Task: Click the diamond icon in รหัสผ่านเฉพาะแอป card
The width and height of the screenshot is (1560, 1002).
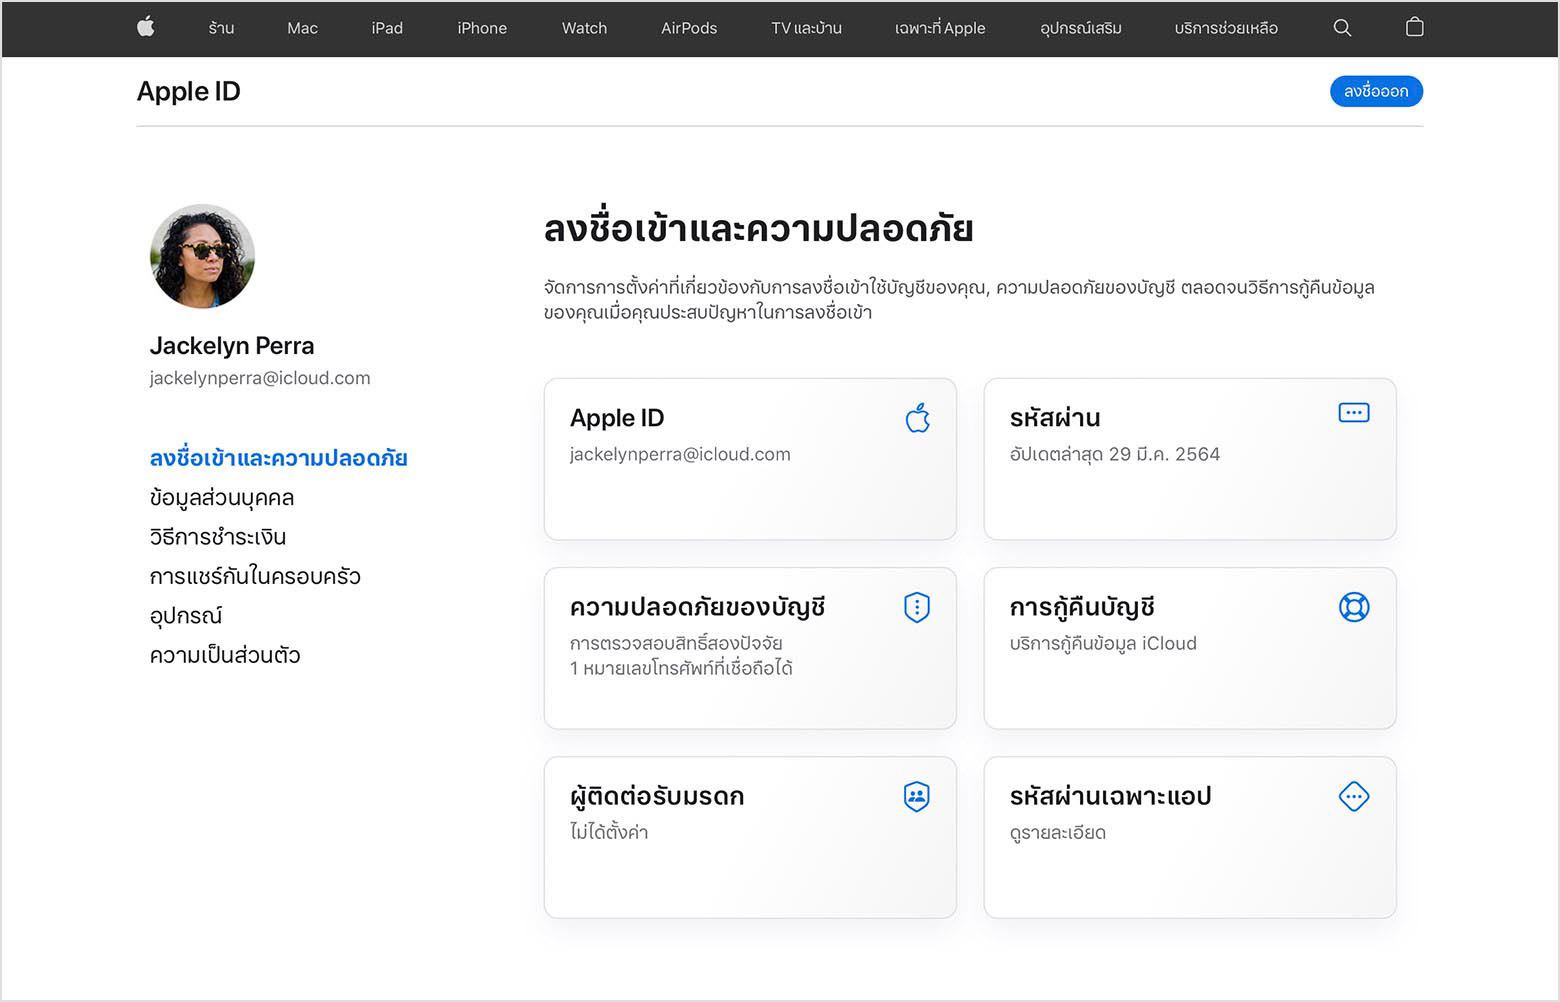Action: 1353,797
